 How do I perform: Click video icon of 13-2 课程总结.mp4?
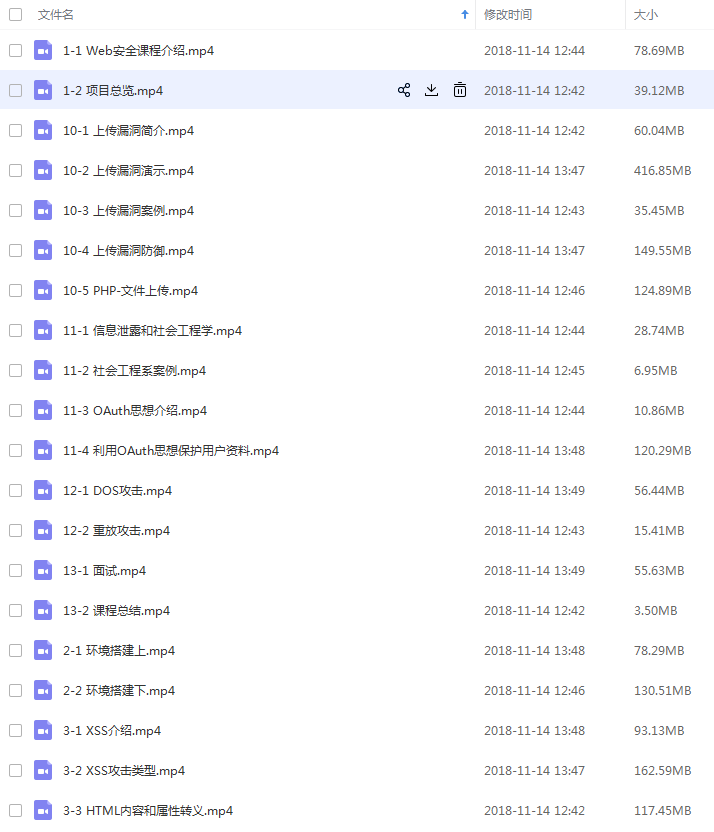coord(43,611)
